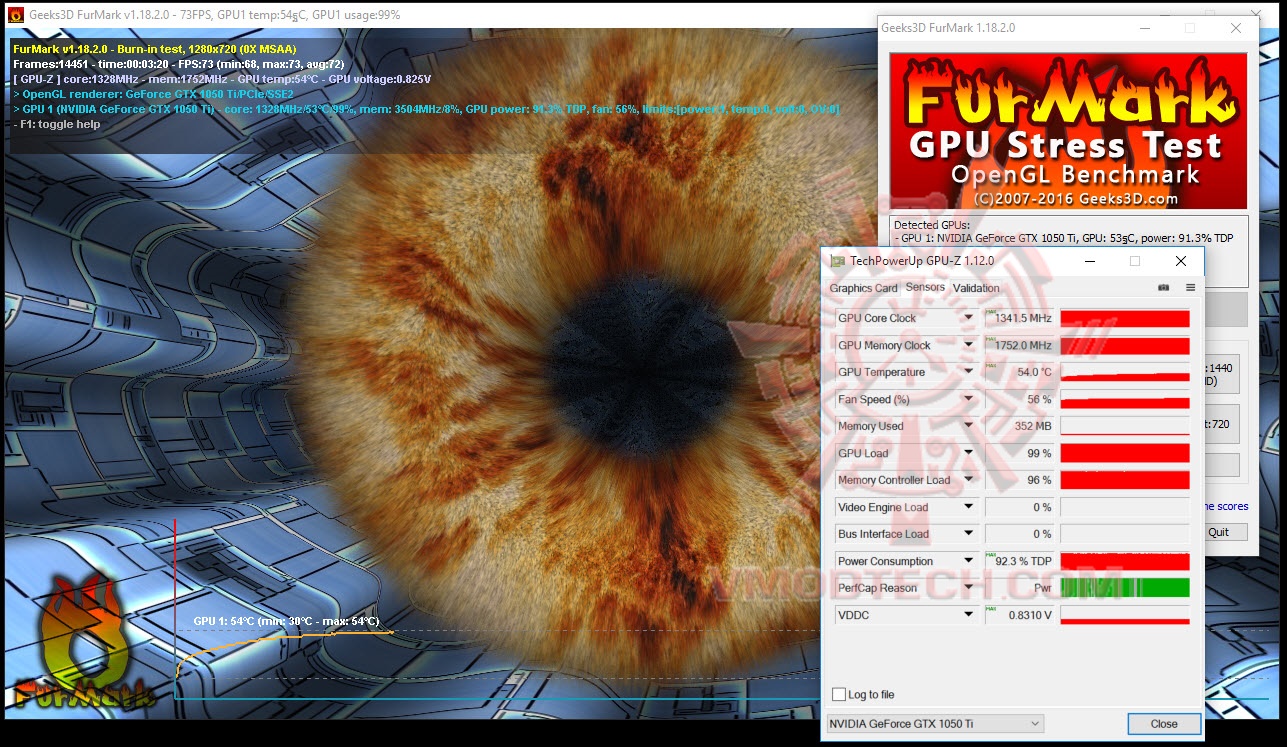
Task: Click the green PerfCap Reason graph
Action: coord(1125,588)
